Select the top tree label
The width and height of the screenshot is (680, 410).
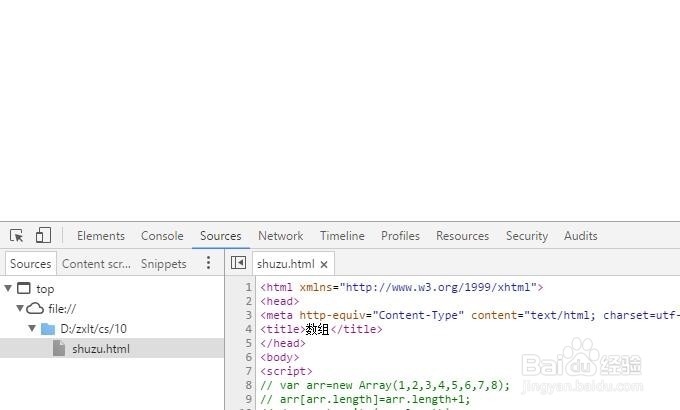[x=45, y=289]
